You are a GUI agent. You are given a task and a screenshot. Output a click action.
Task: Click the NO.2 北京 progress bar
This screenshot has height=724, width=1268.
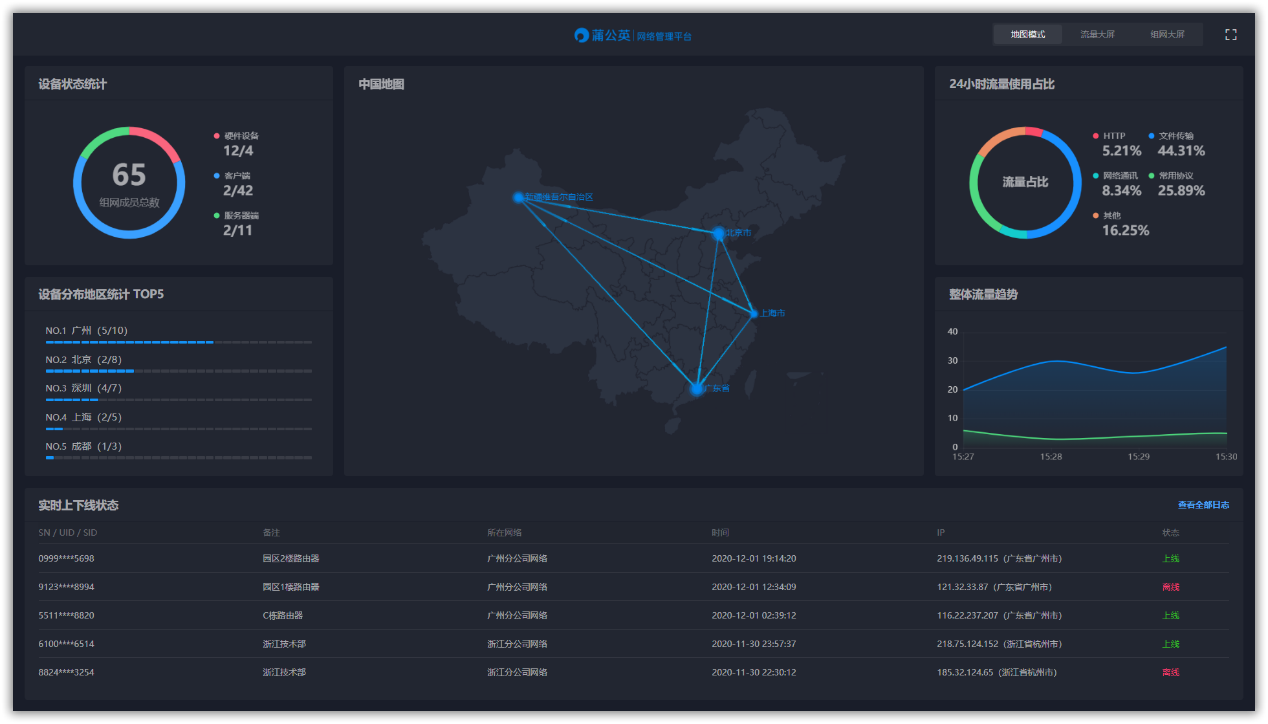pyautogui.click(x=179, y=371)
